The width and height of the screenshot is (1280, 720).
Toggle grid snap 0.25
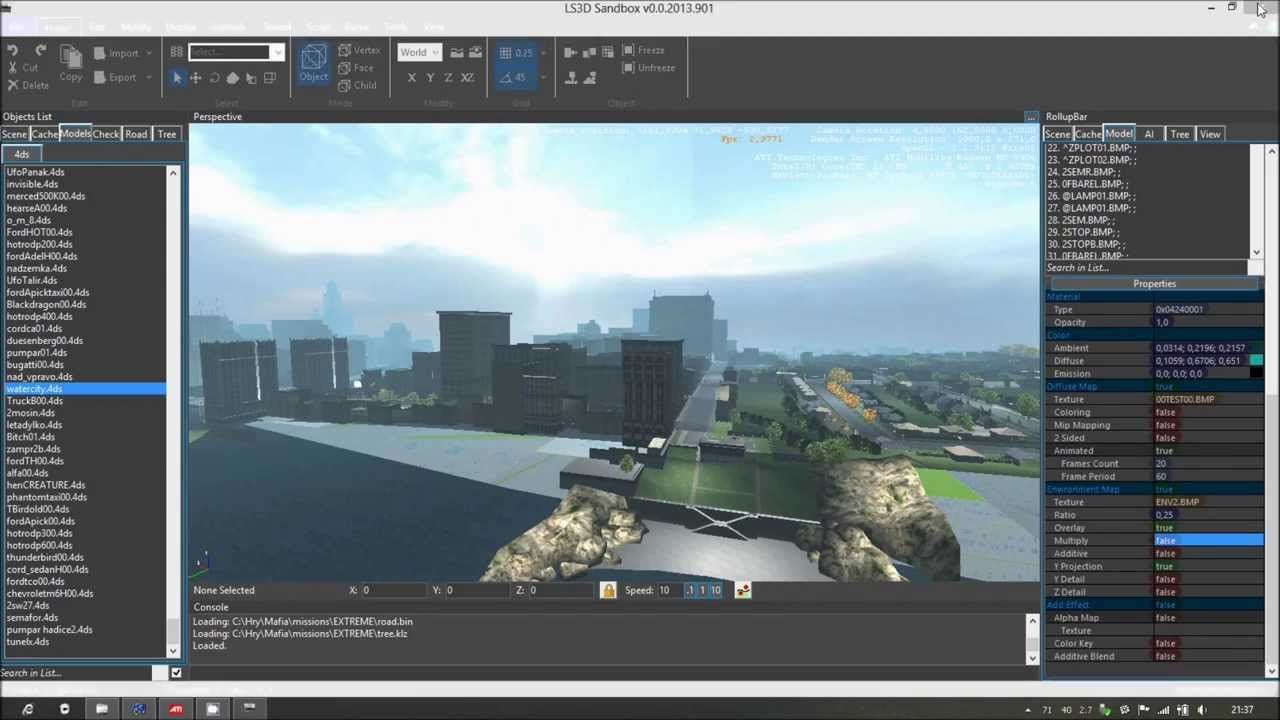tap(516, 52)
